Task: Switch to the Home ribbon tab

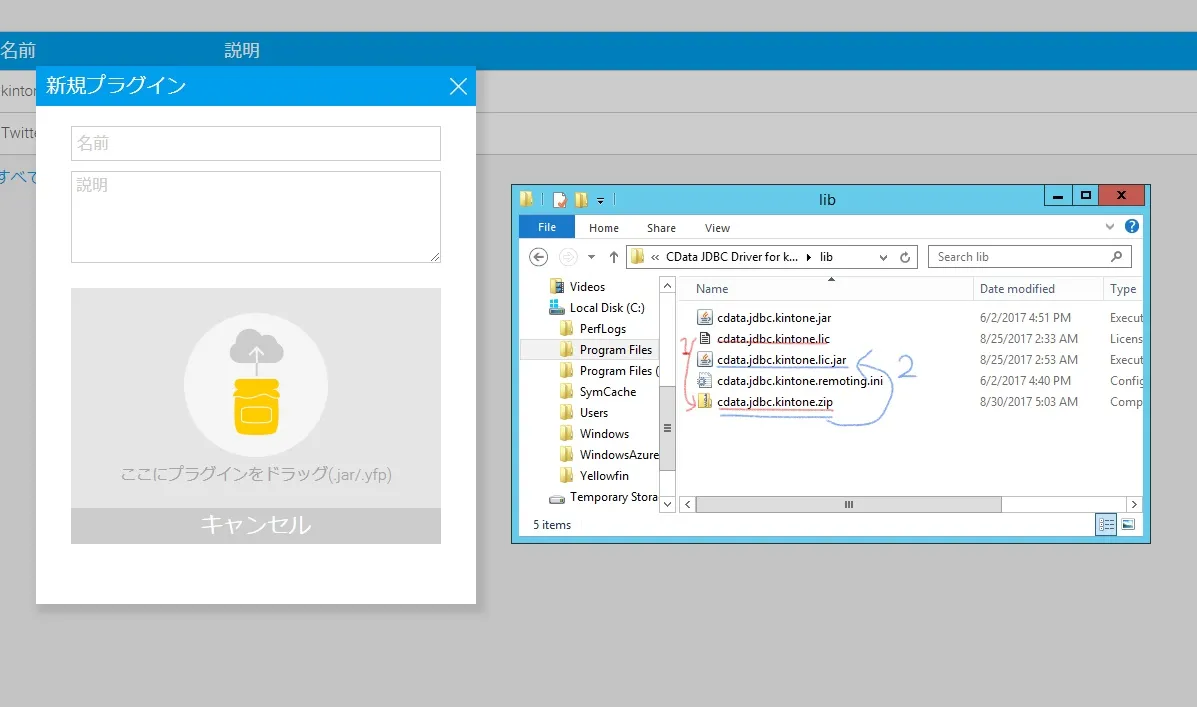Action: pos(603,228)
